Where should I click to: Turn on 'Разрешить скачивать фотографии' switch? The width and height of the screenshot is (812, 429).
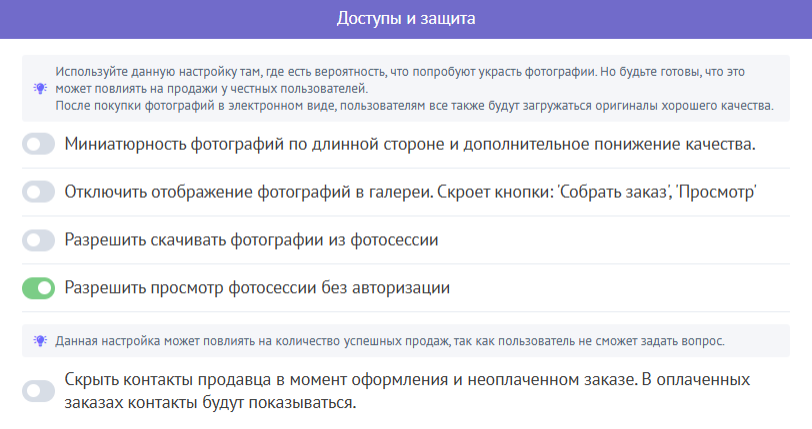pyautogui.click(x=38, y=240)
